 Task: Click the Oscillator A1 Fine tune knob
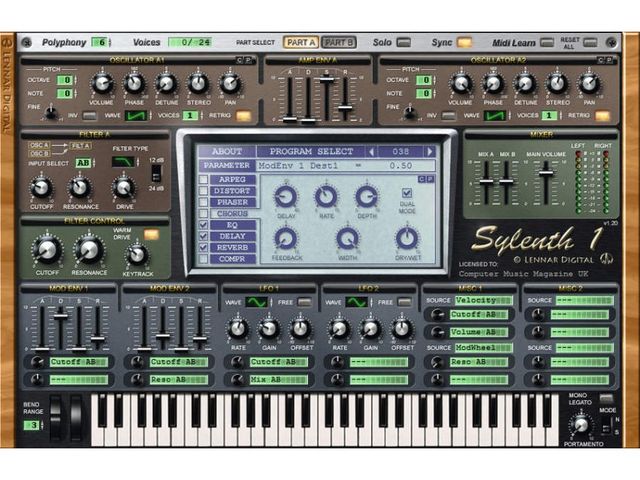(51, 113)
